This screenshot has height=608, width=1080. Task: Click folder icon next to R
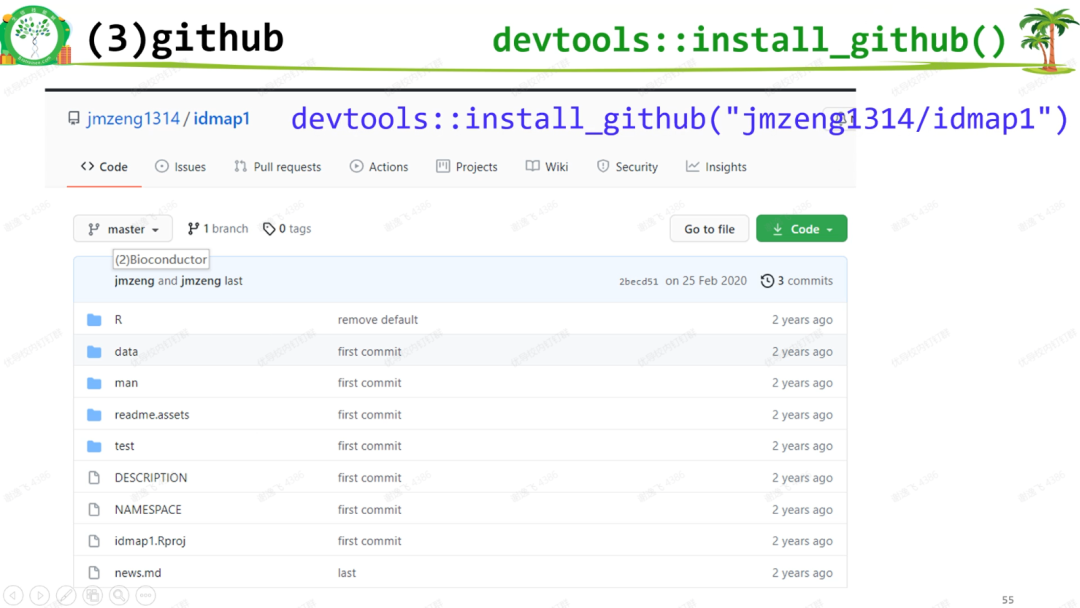94,319
